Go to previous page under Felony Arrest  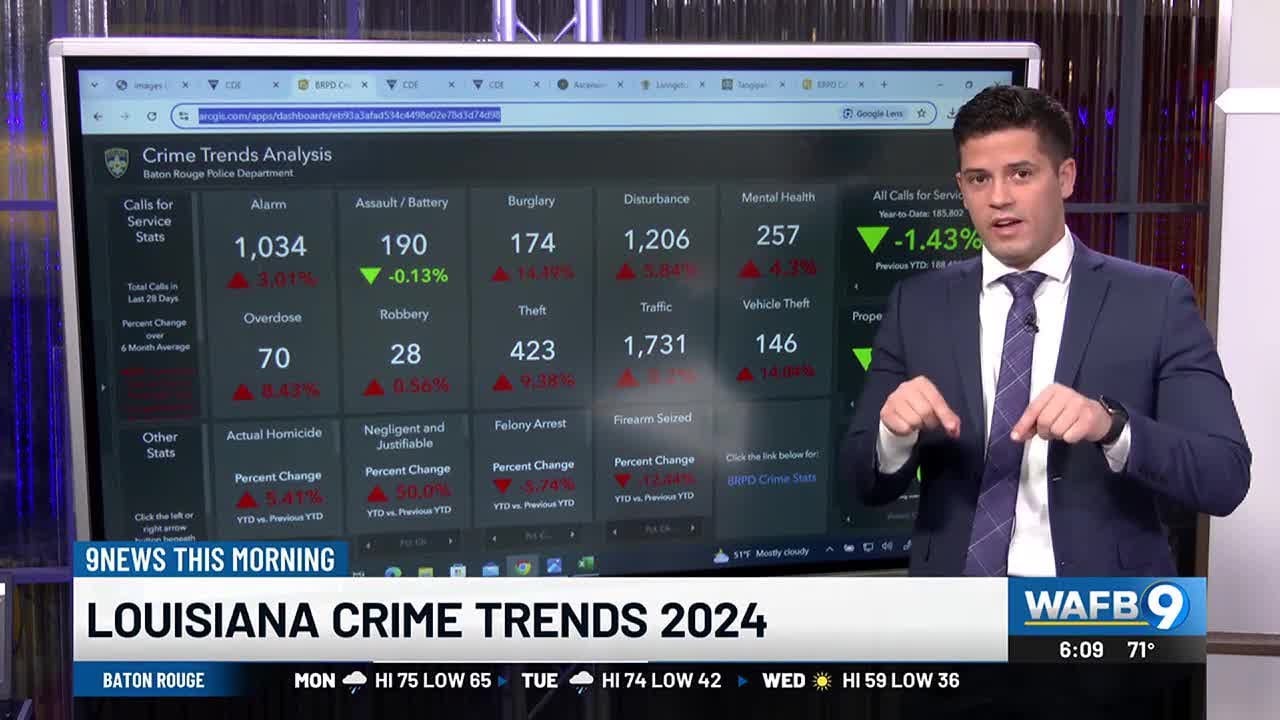tap(494, 539)
